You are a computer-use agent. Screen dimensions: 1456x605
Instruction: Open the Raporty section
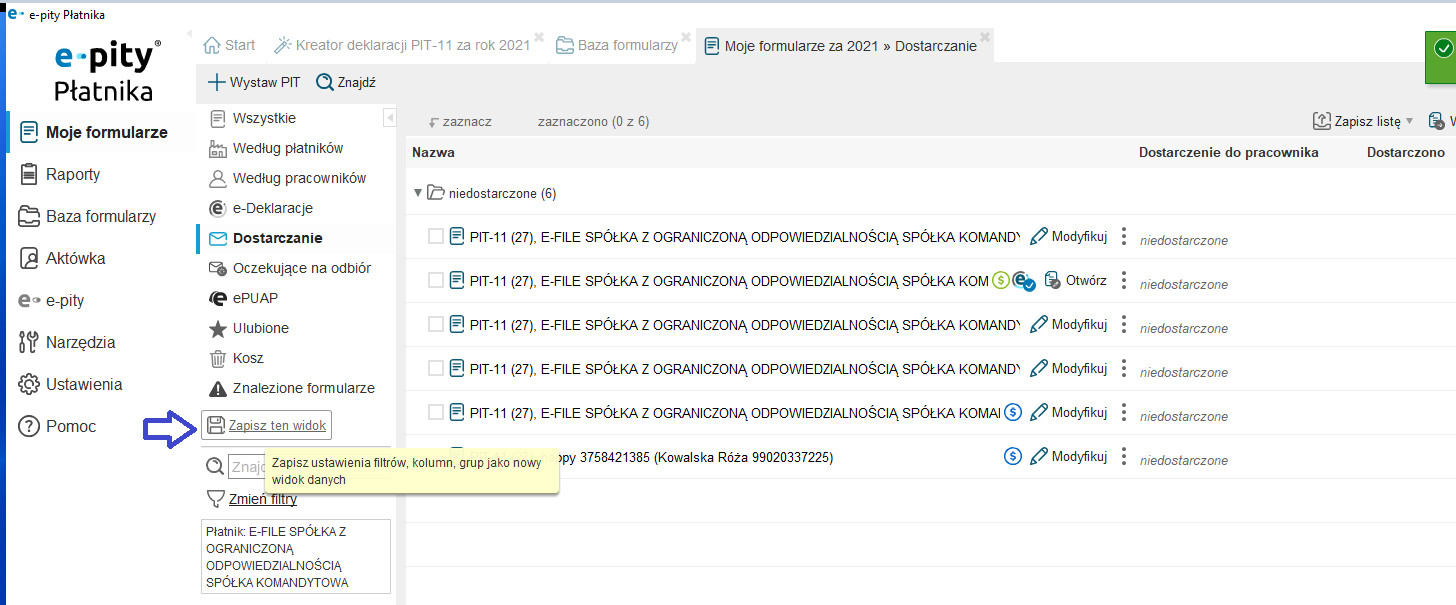tap(60, 174)
